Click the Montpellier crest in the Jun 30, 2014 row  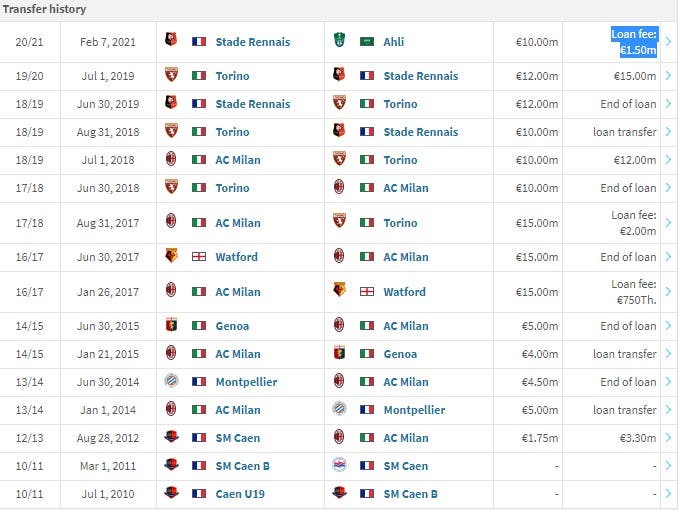pos(172,381)
